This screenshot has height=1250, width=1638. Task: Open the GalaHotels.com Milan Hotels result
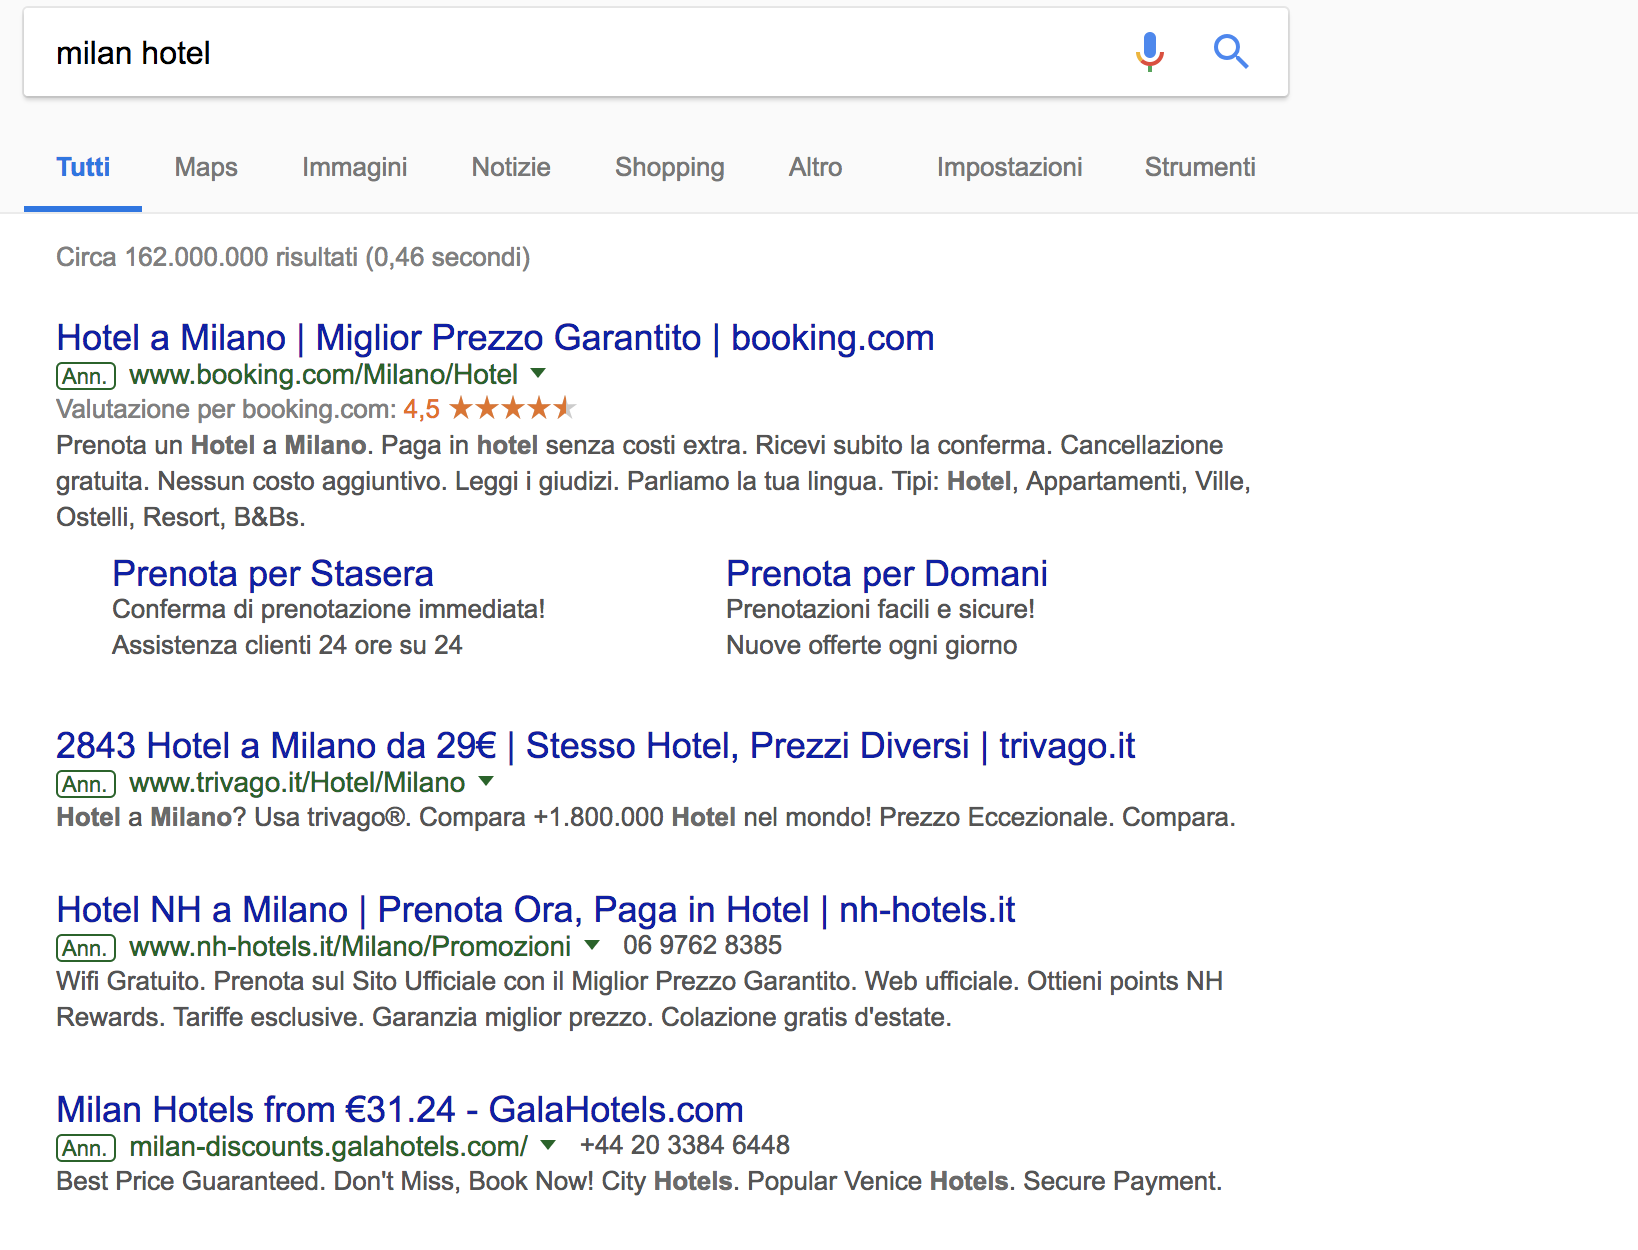coord(400,1110)
